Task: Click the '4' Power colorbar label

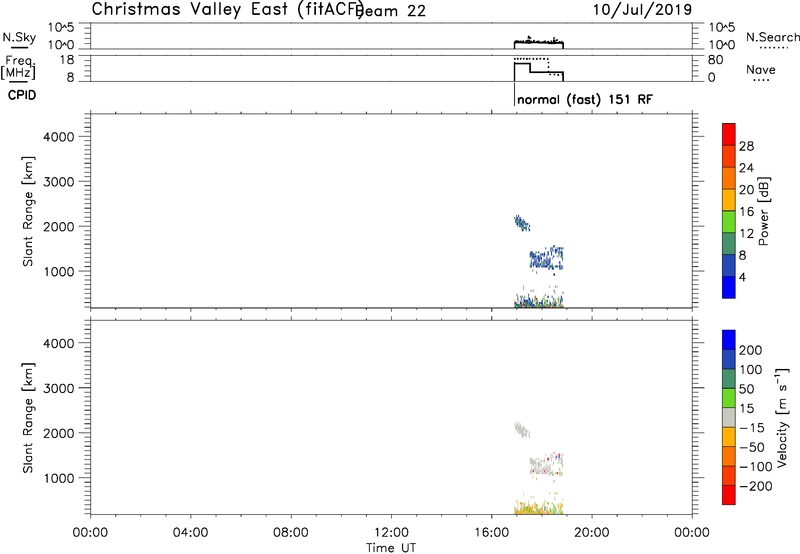Action: [x=743, y=277]
